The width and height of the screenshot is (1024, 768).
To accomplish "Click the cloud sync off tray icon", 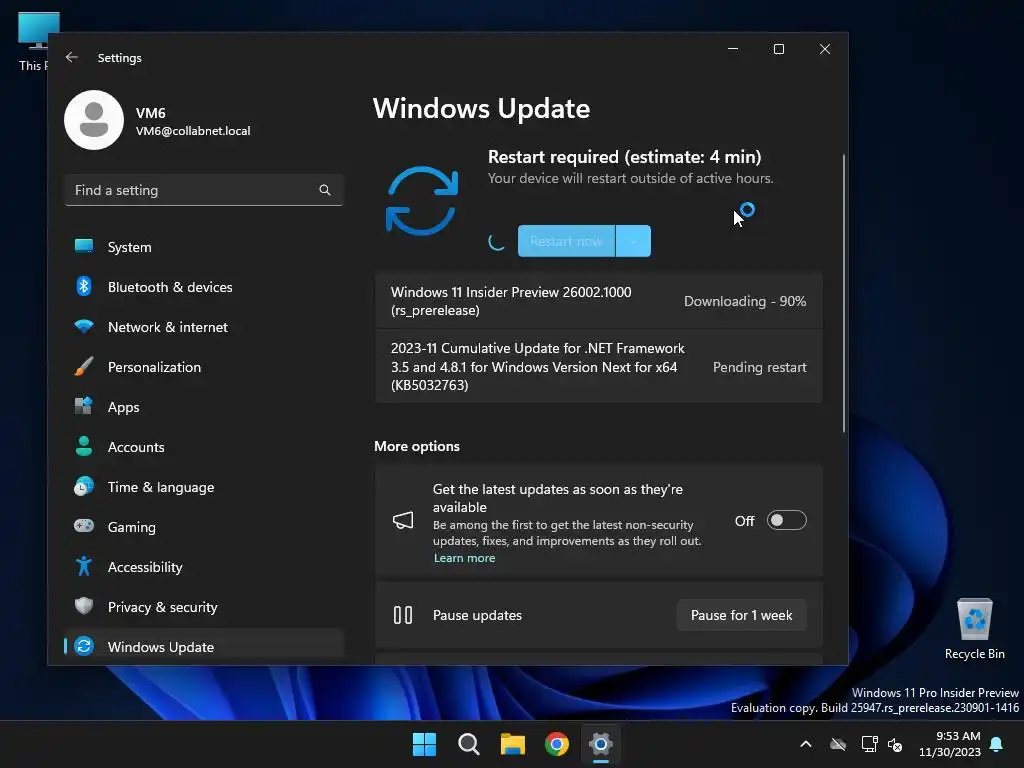I will click(838, 744).
